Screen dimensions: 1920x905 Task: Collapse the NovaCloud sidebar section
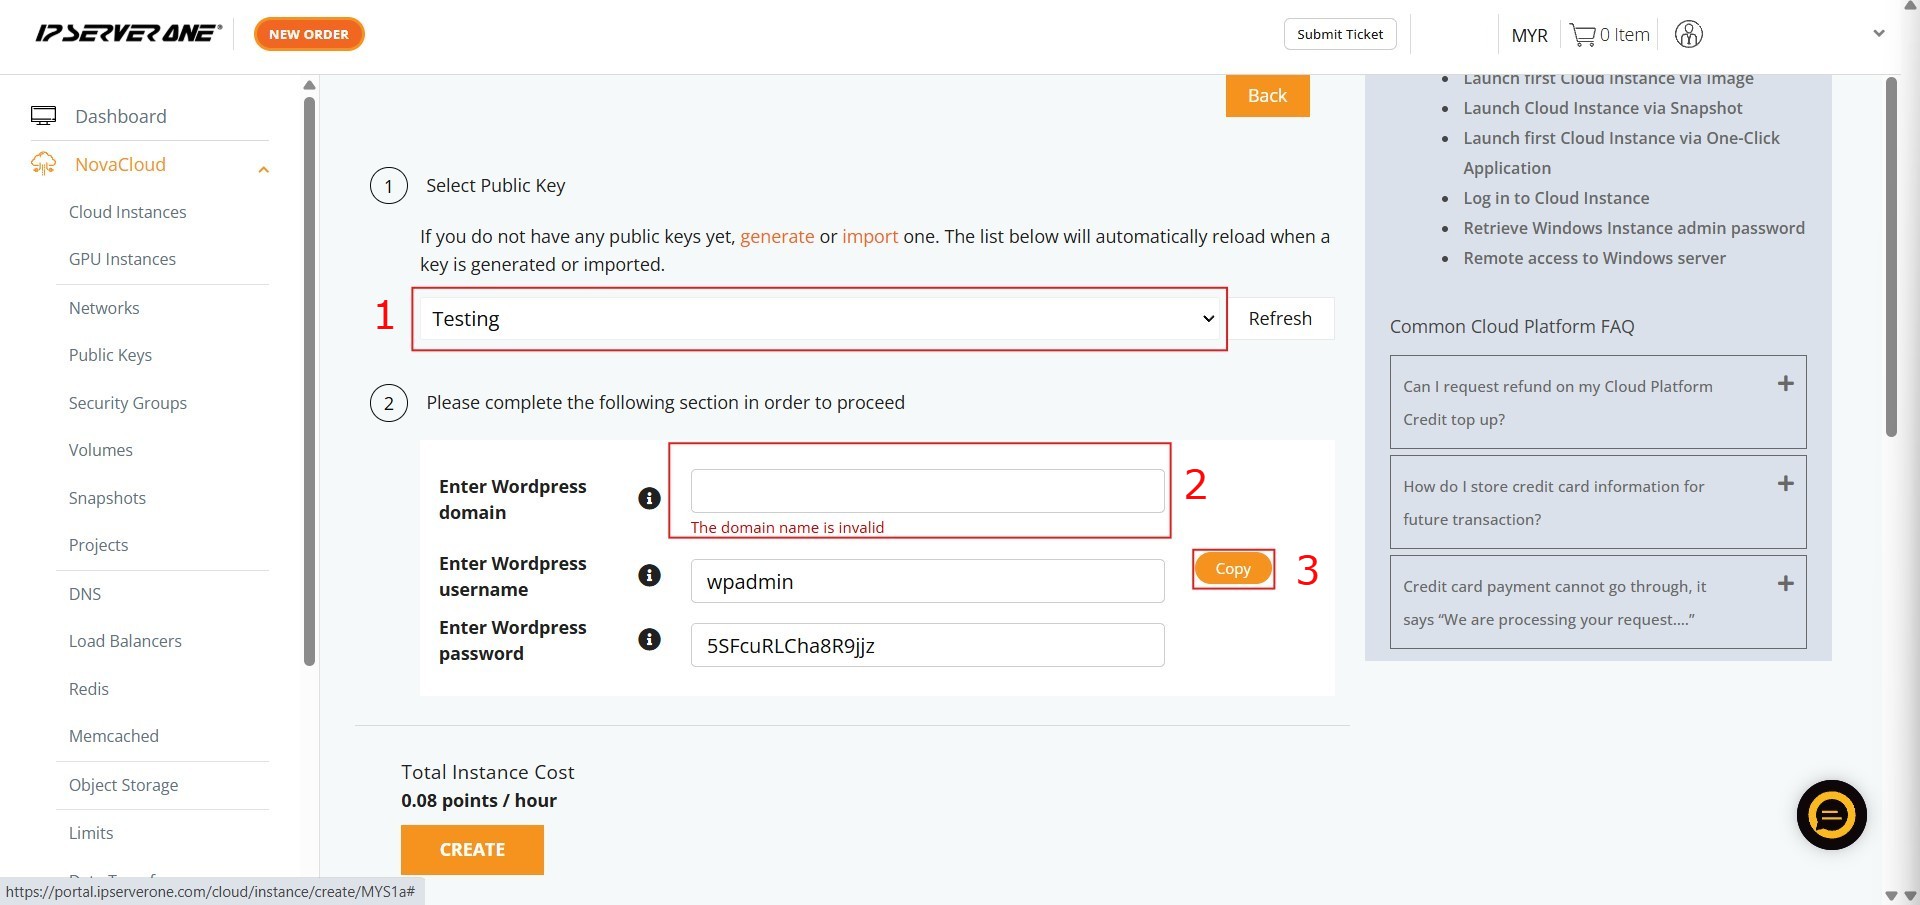click(263, 169)
